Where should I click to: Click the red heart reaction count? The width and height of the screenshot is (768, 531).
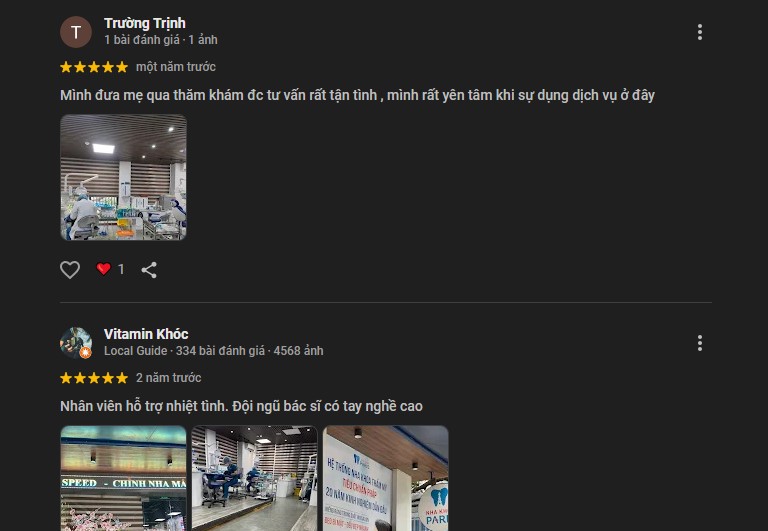click(110, 269)
